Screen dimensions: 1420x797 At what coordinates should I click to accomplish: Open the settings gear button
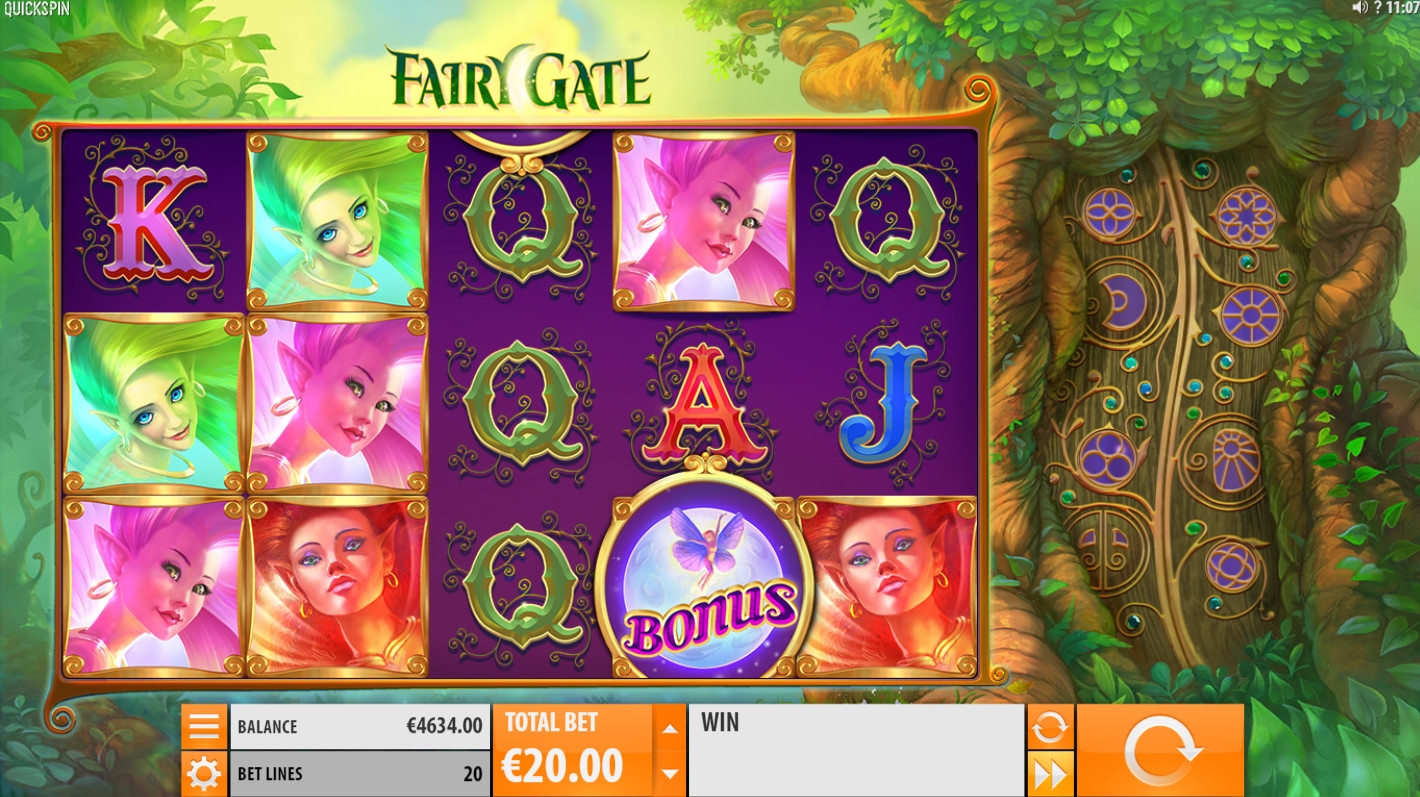pos(204,774)
